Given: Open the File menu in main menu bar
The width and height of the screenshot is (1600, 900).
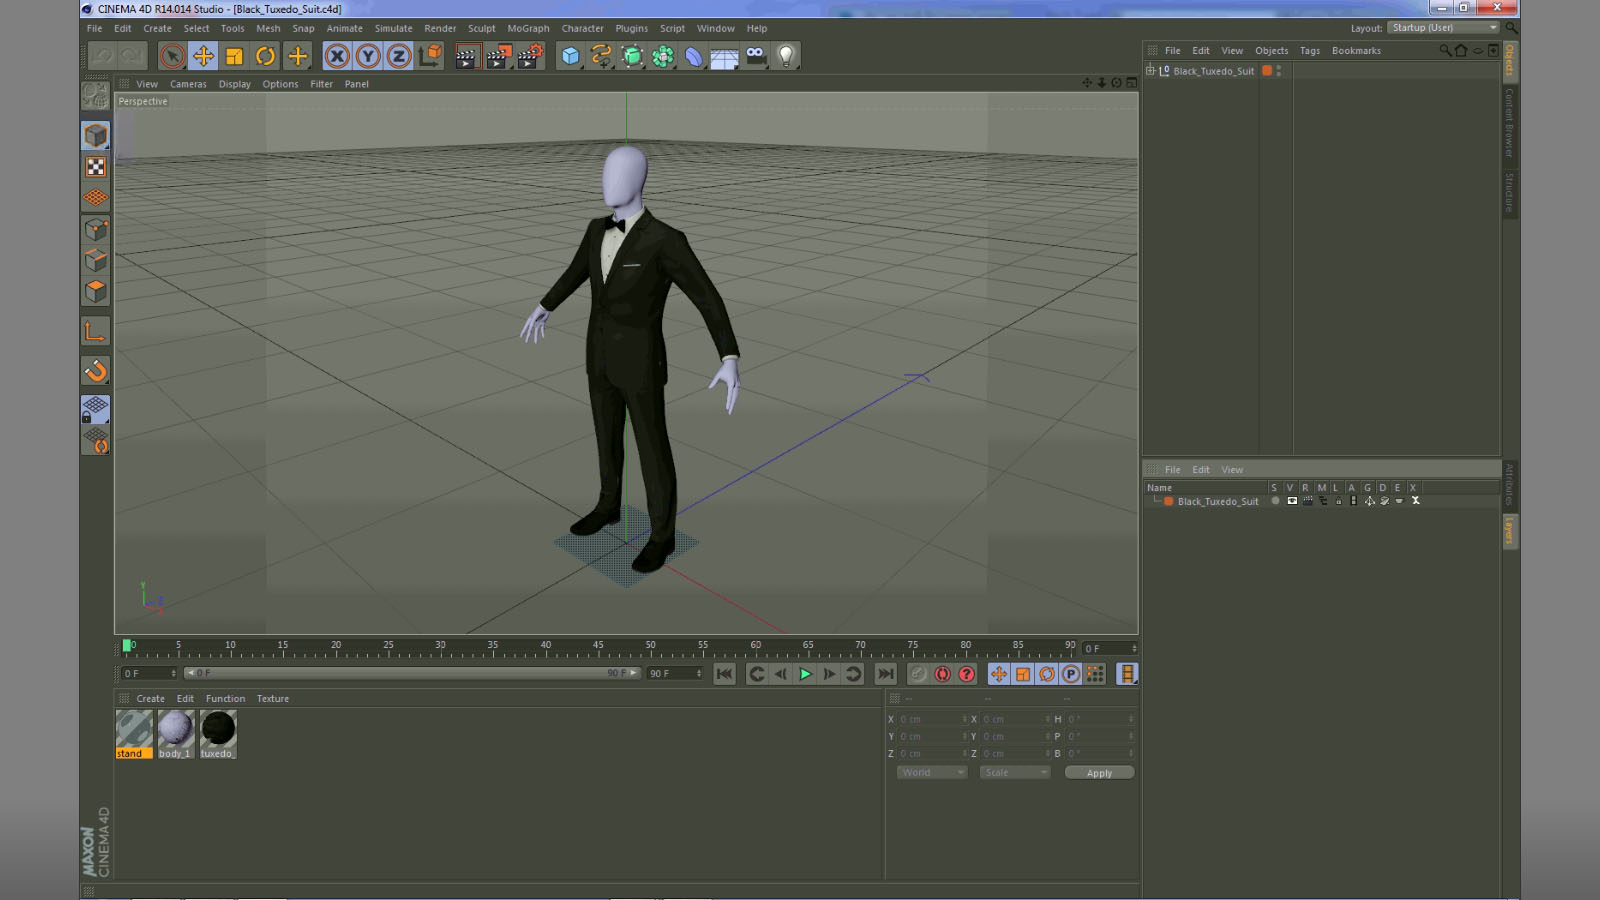Looking at the screenshot, I should [94, 28].
